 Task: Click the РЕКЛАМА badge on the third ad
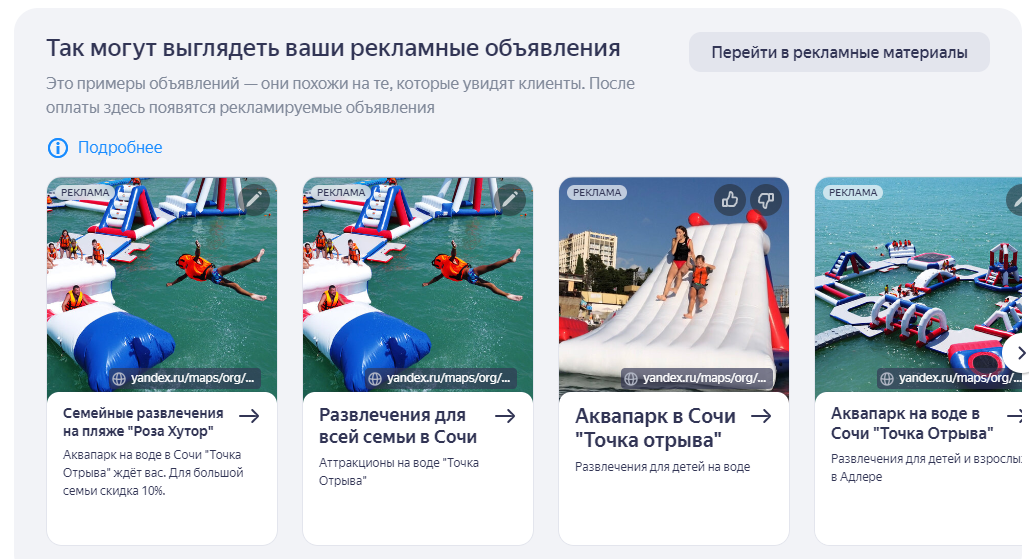pyautogui.click(x=597, y=192)
